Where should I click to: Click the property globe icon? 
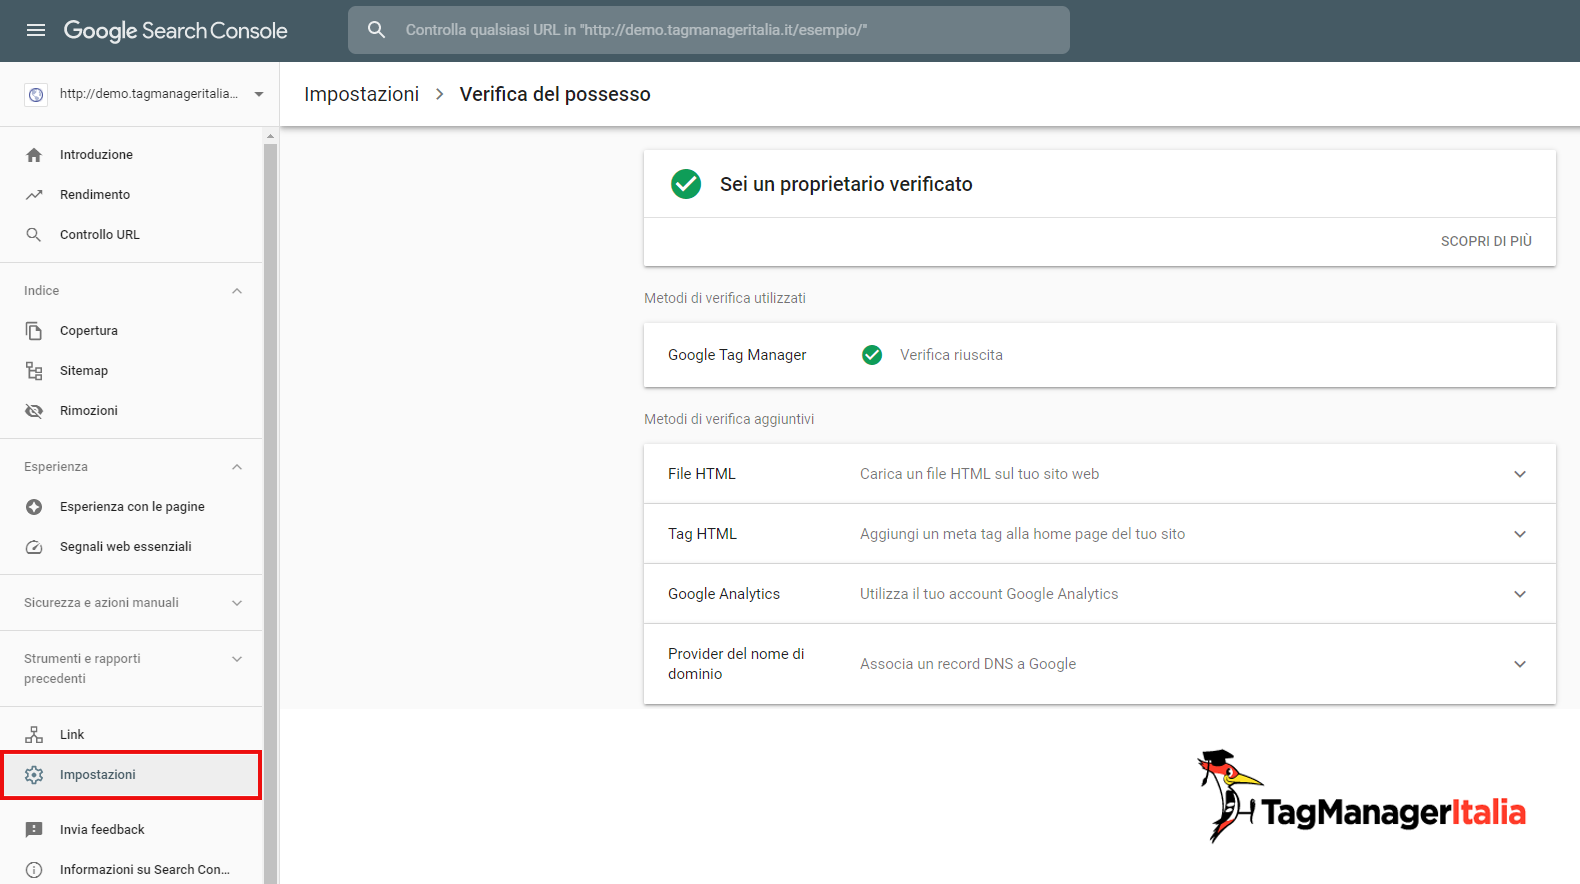coord(36,94)
